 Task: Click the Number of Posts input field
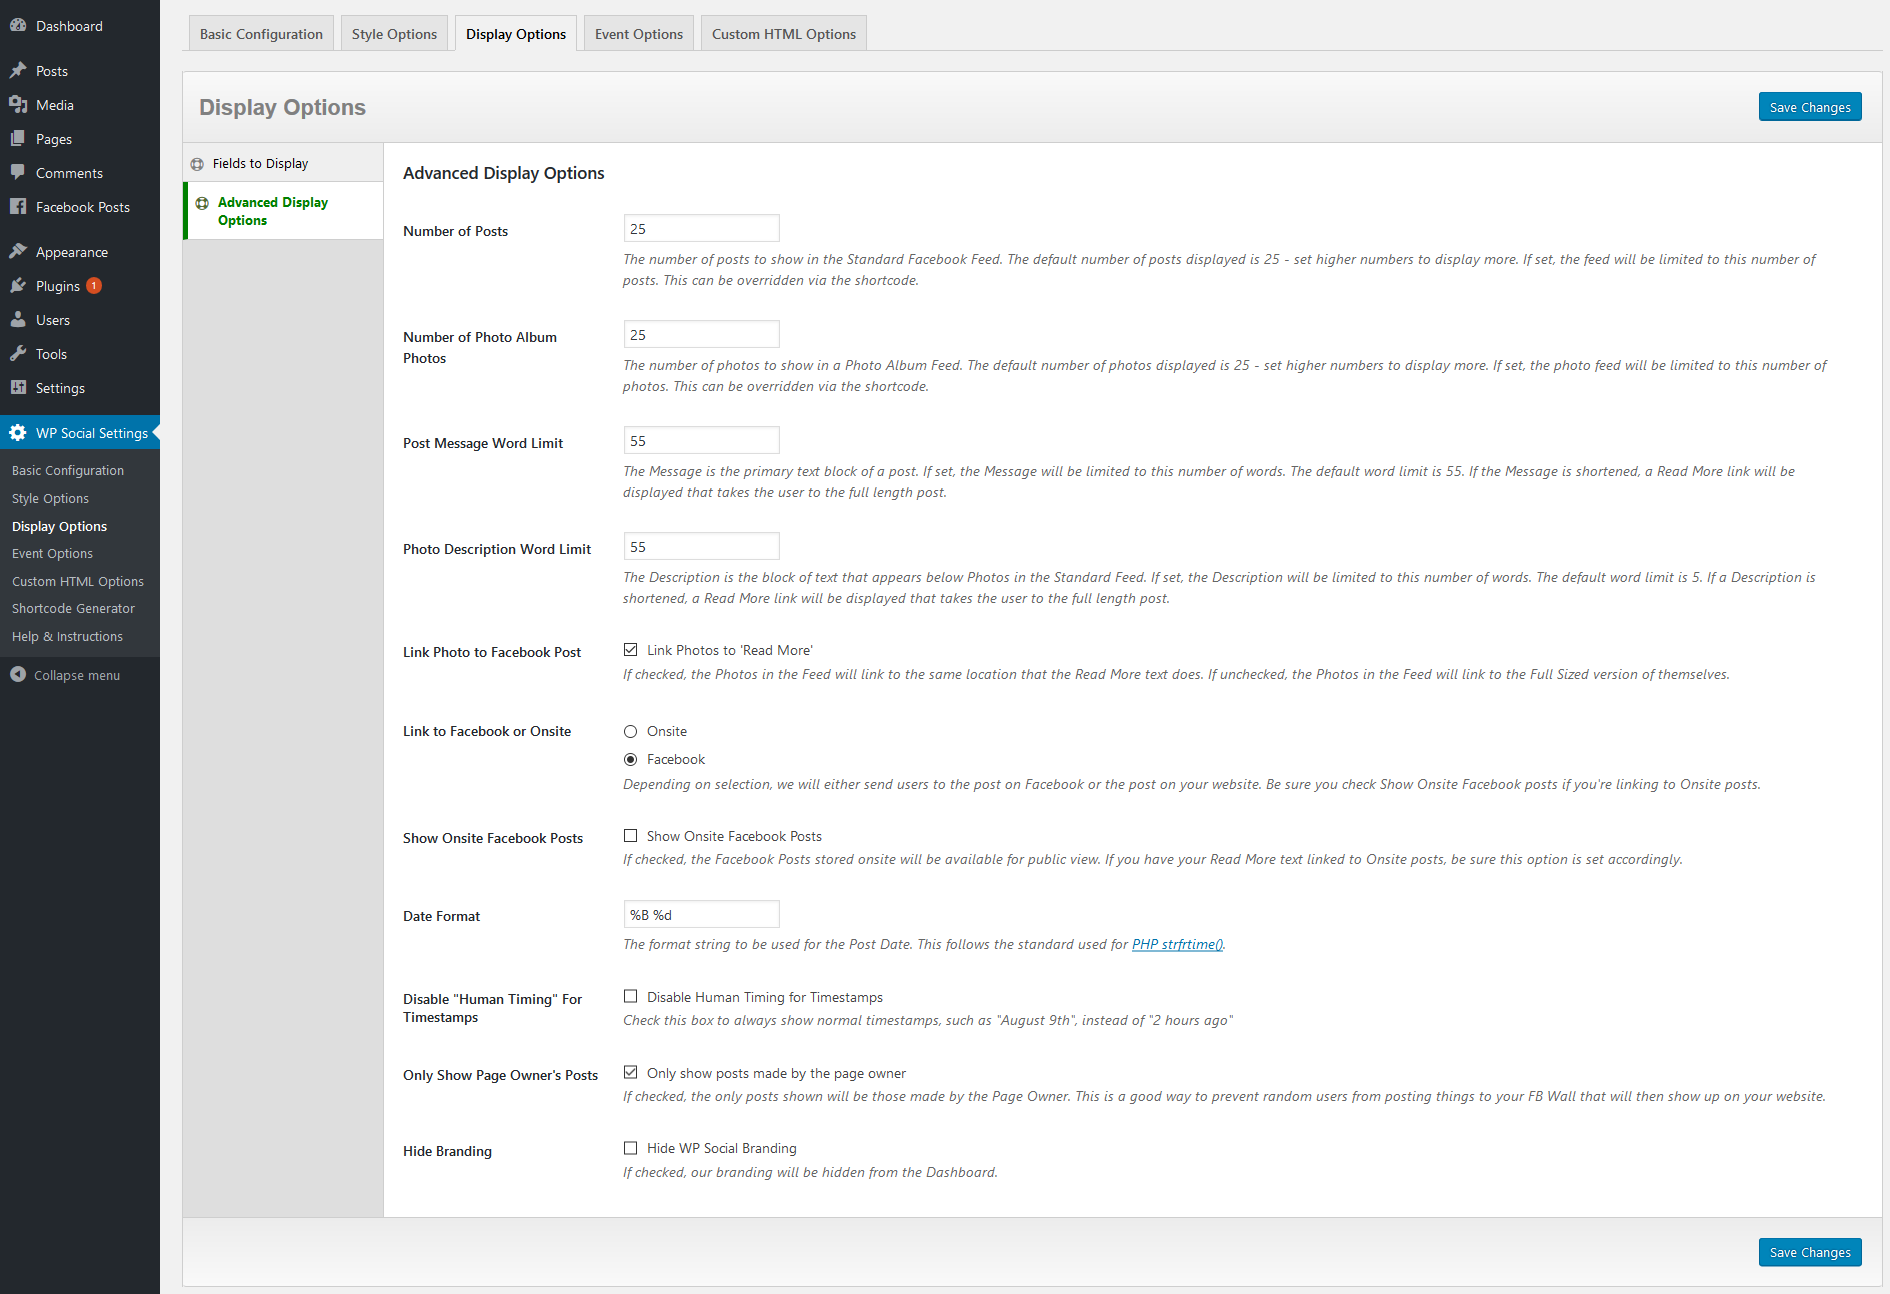coord(701,229)
